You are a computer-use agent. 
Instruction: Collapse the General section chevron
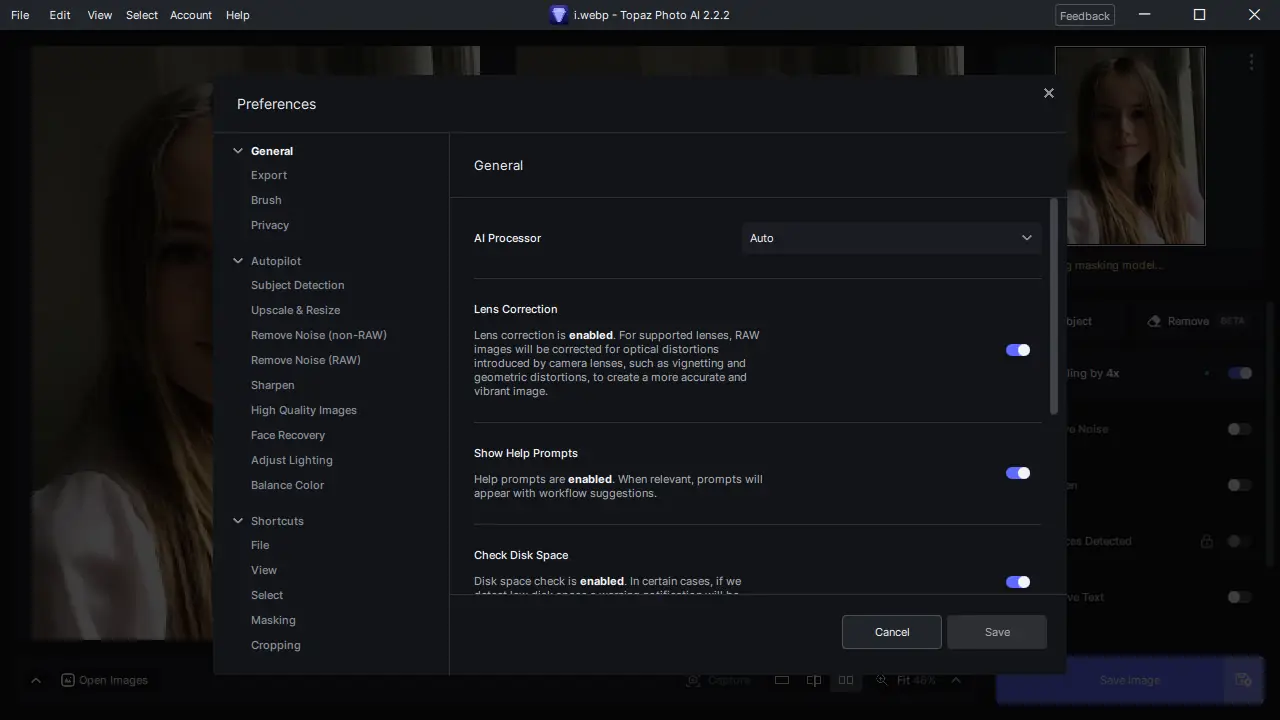[238, 151]
